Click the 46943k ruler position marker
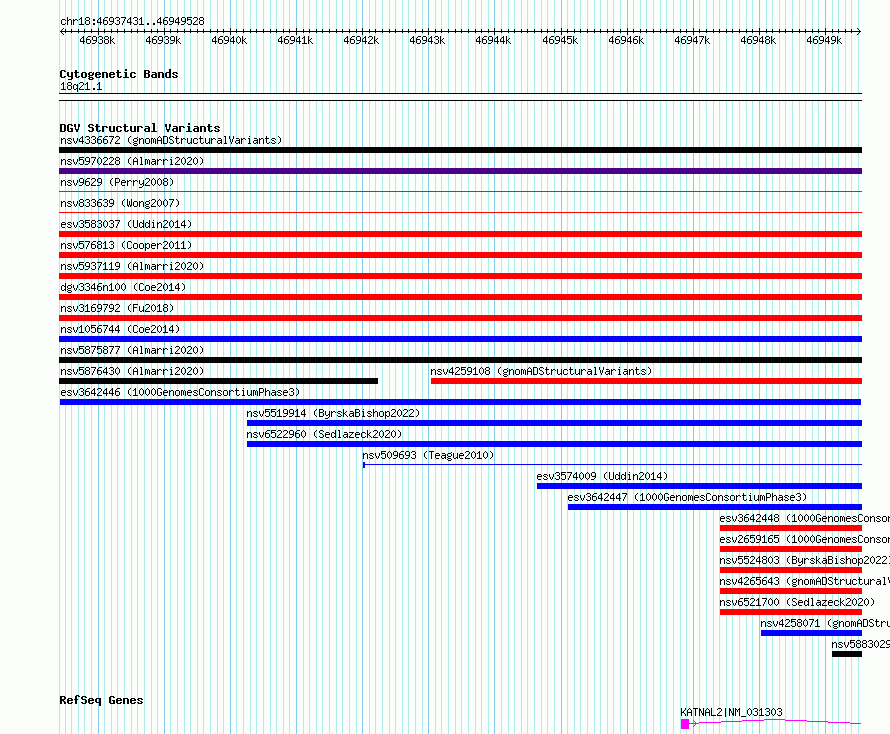Screen dimensions: 890x734 tap(427, 40)
